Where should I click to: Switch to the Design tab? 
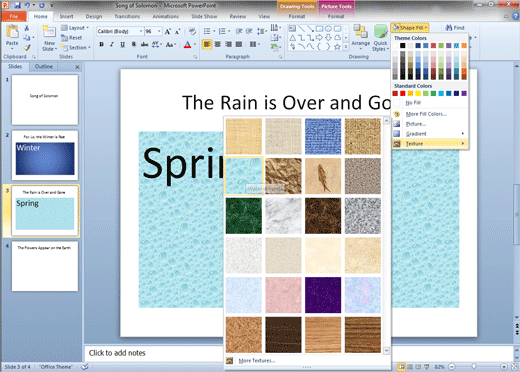tap(94, 16)
